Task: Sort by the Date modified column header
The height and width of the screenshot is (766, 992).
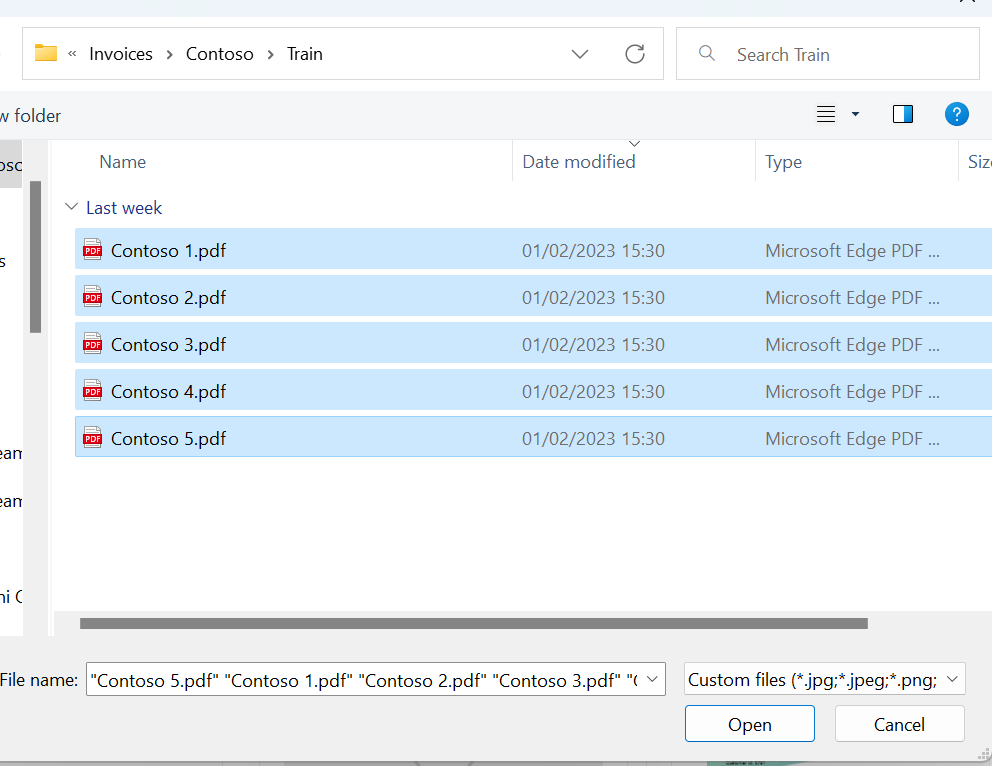Action: click(579, 162)
